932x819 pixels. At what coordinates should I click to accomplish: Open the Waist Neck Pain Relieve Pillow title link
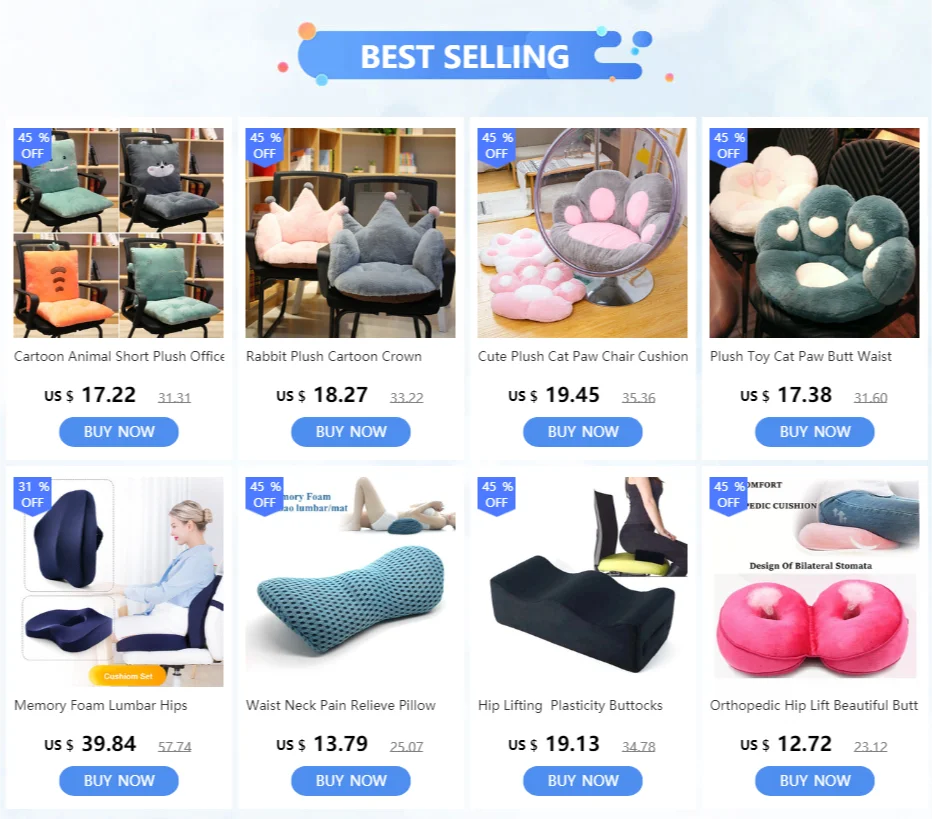tap(341, 705)
